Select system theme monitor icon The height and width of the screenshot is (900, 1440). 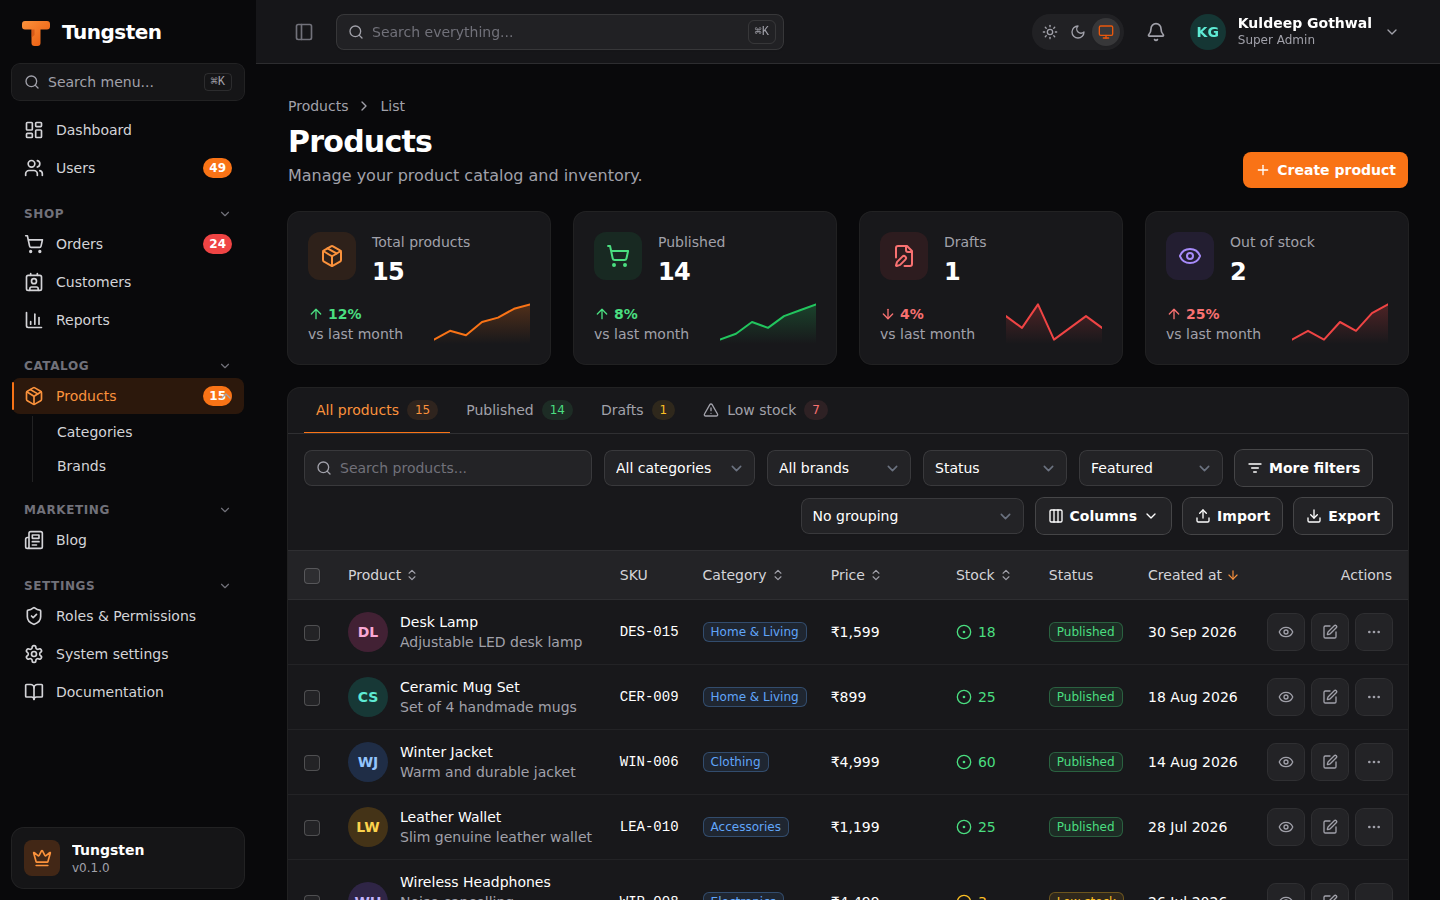(x=1106, y=32)
